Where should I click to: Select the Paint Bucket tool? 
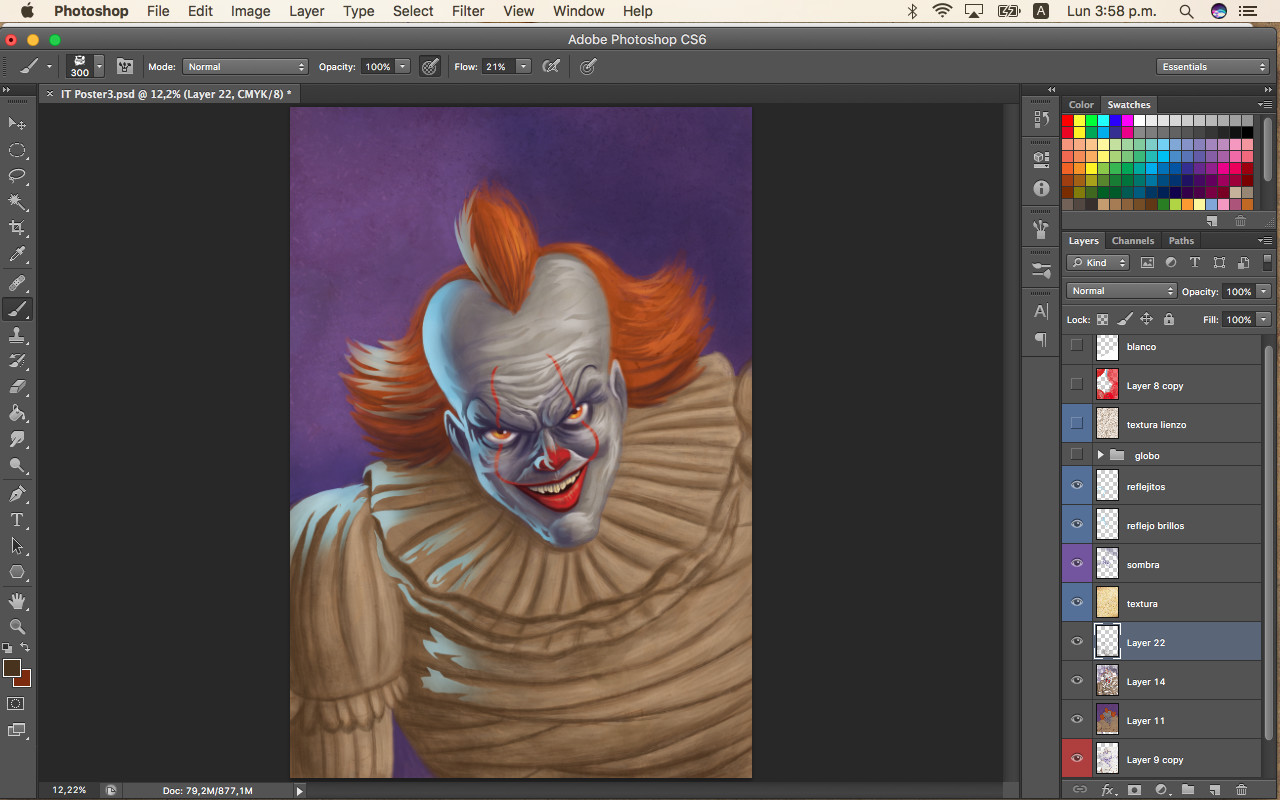17,413
